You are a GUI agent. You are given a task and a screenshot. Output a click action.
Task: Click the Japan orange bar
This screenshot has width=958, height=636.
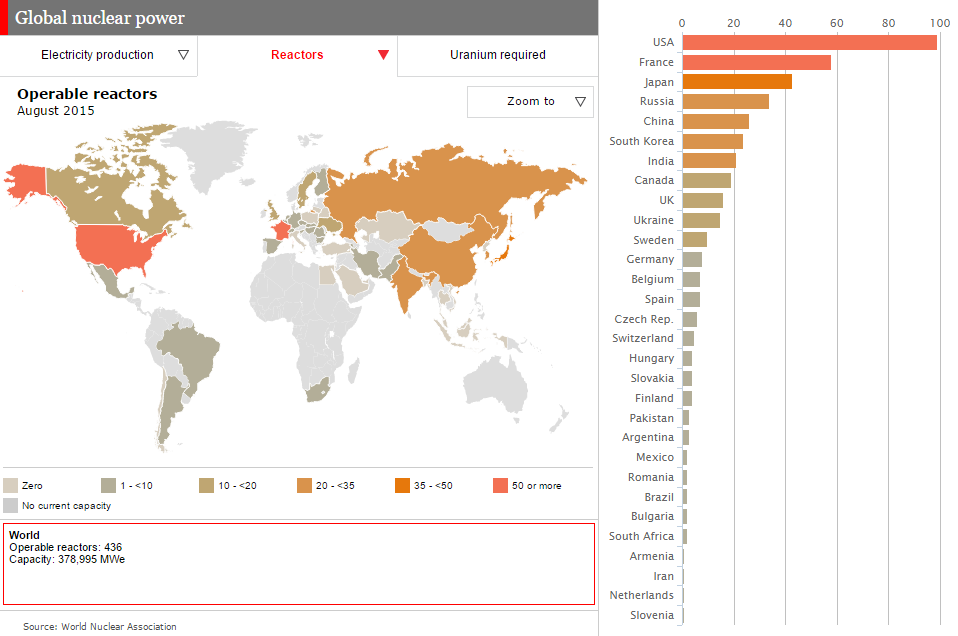click(x=737, y=82)
